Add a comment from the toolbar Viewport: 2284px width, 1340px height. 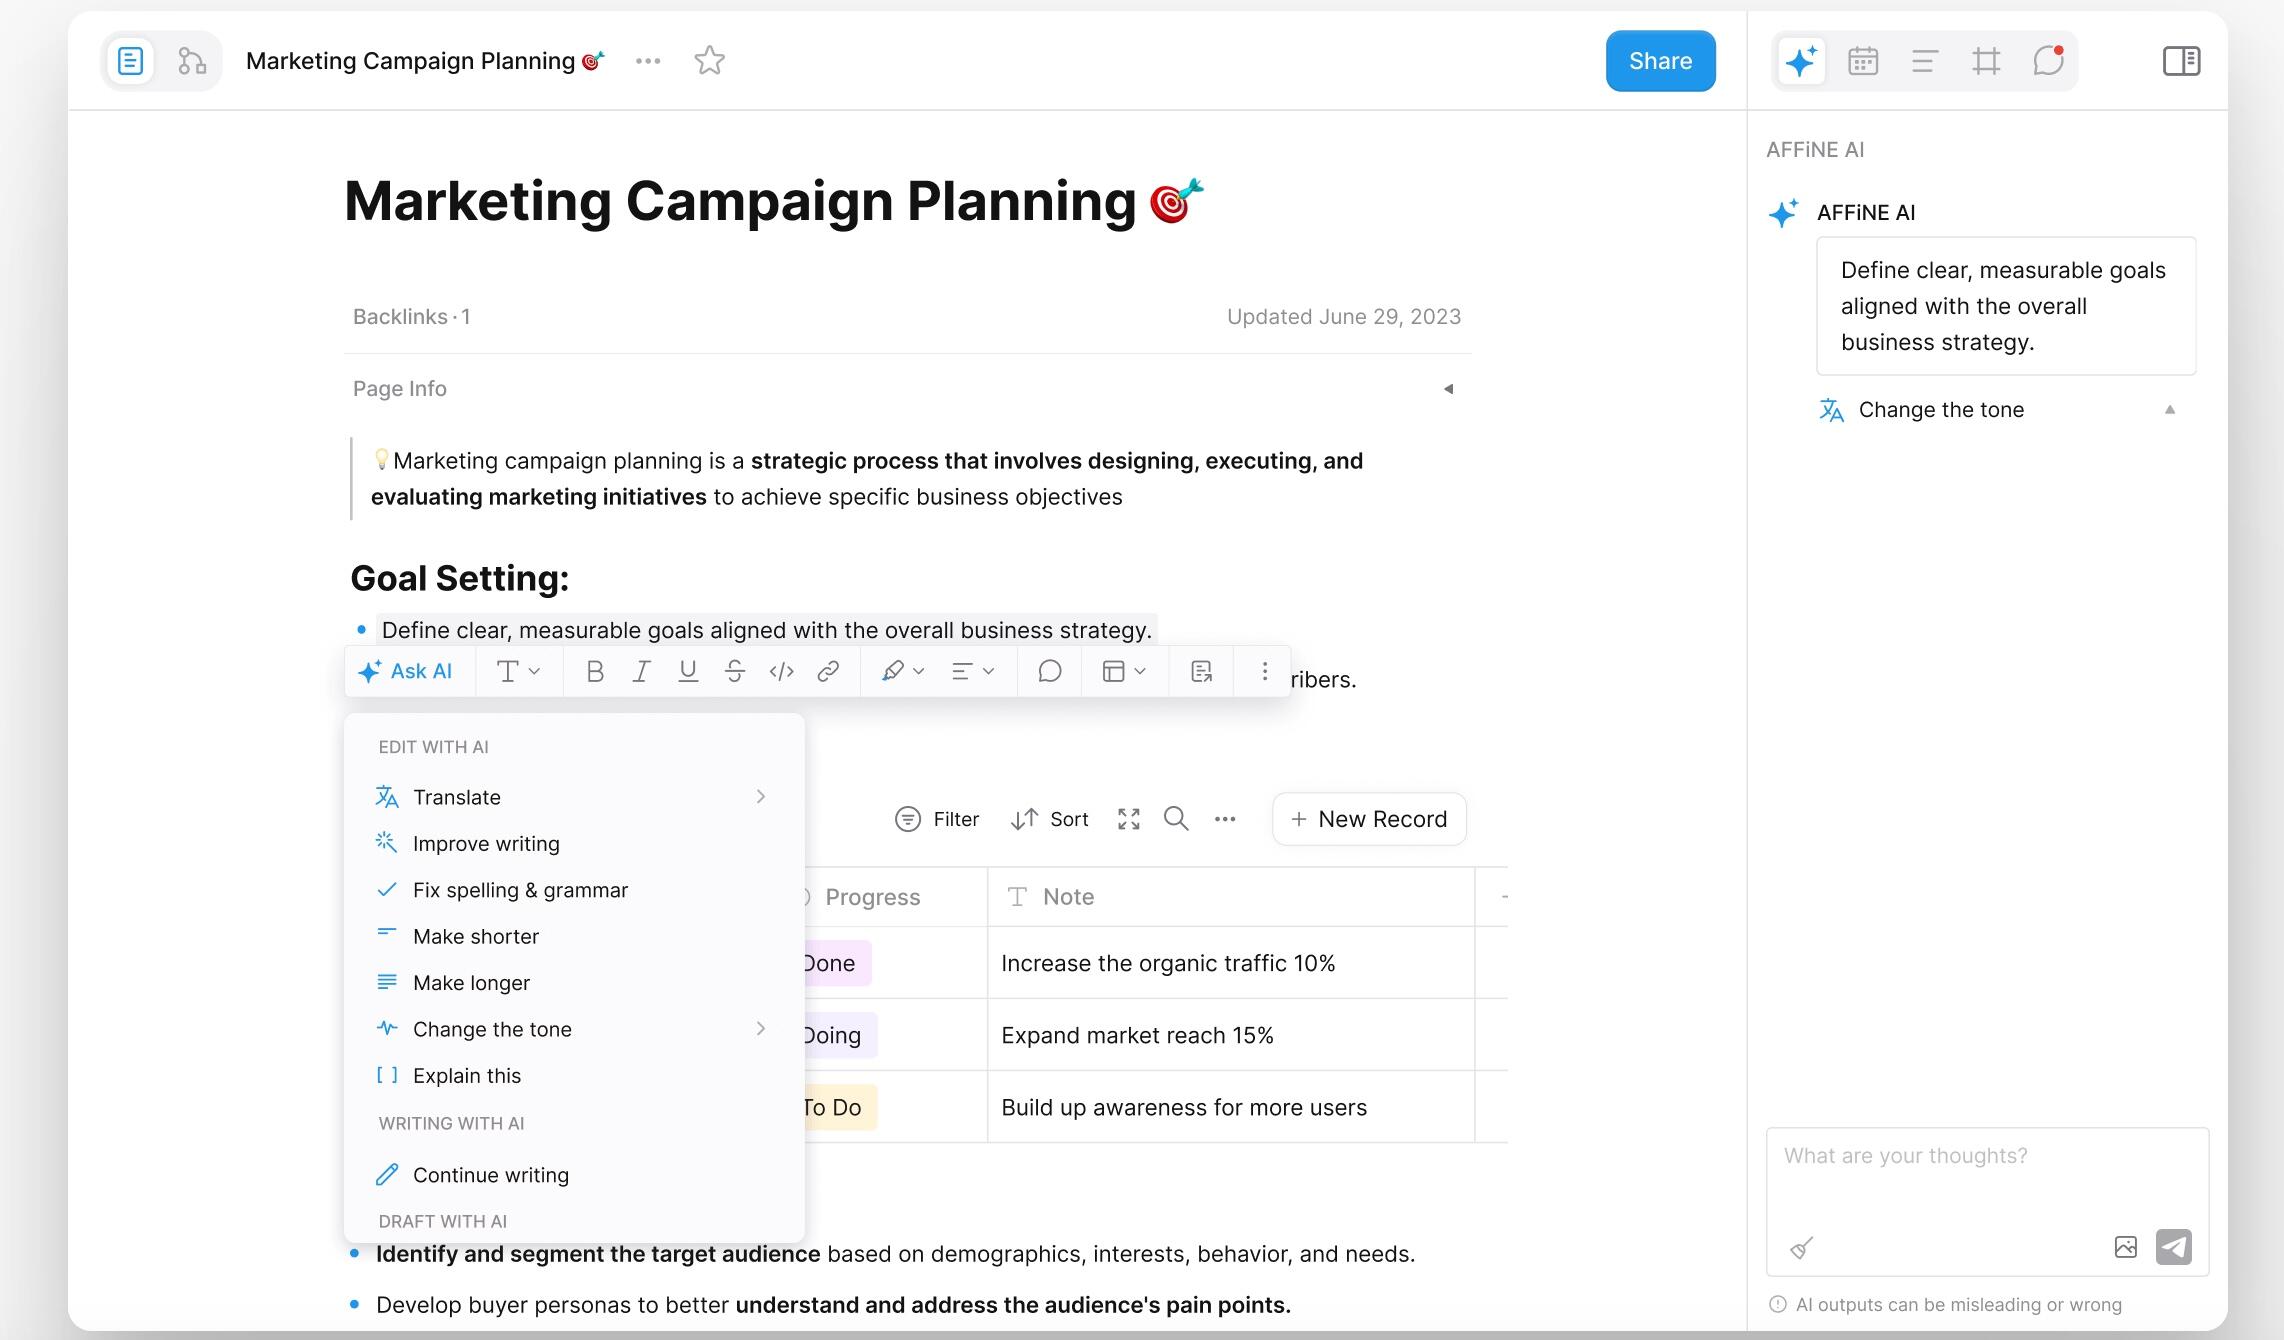point(1049,672)
